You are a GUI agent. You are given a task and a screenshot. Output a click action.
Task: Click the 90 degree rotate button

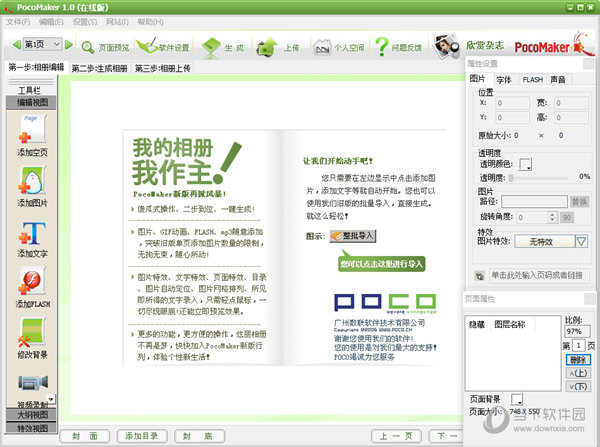[x=567, y=217]
